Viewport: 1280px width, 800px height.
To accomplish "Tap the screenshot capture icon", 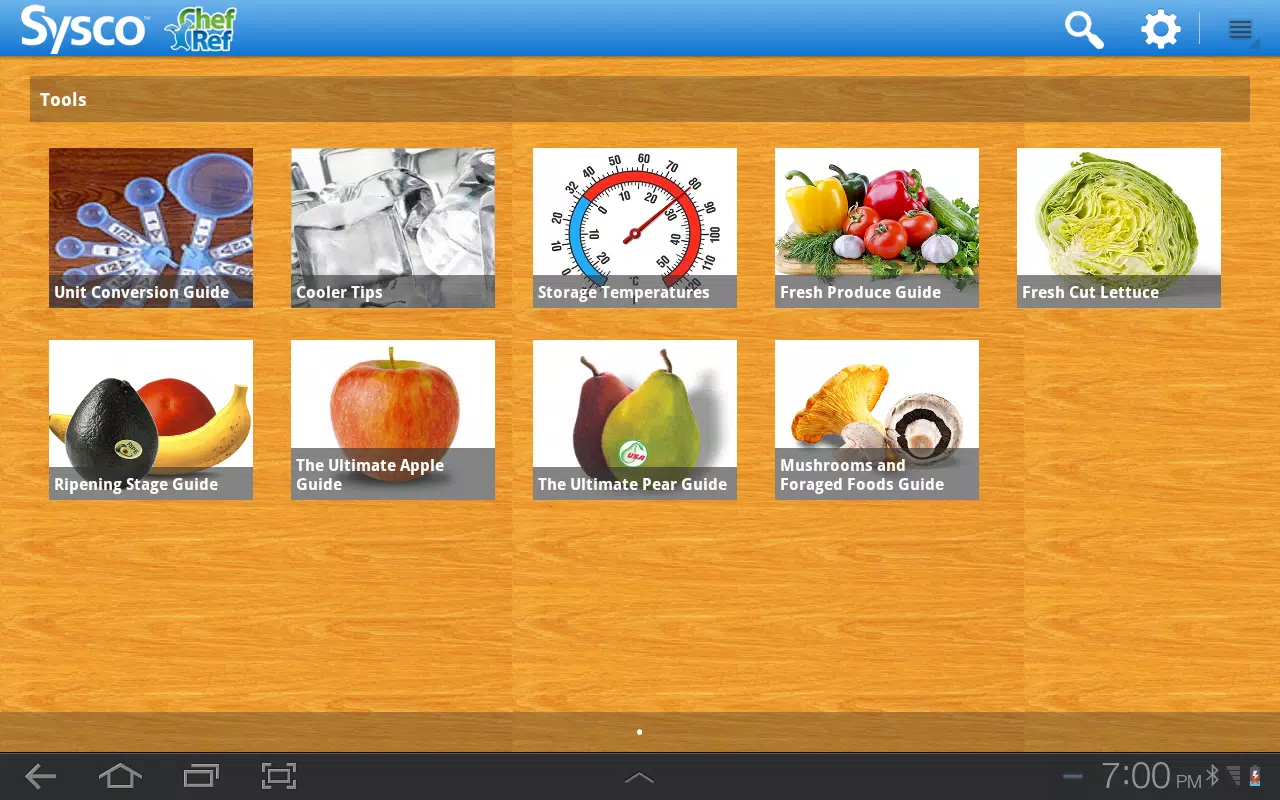I will [279, 776].
